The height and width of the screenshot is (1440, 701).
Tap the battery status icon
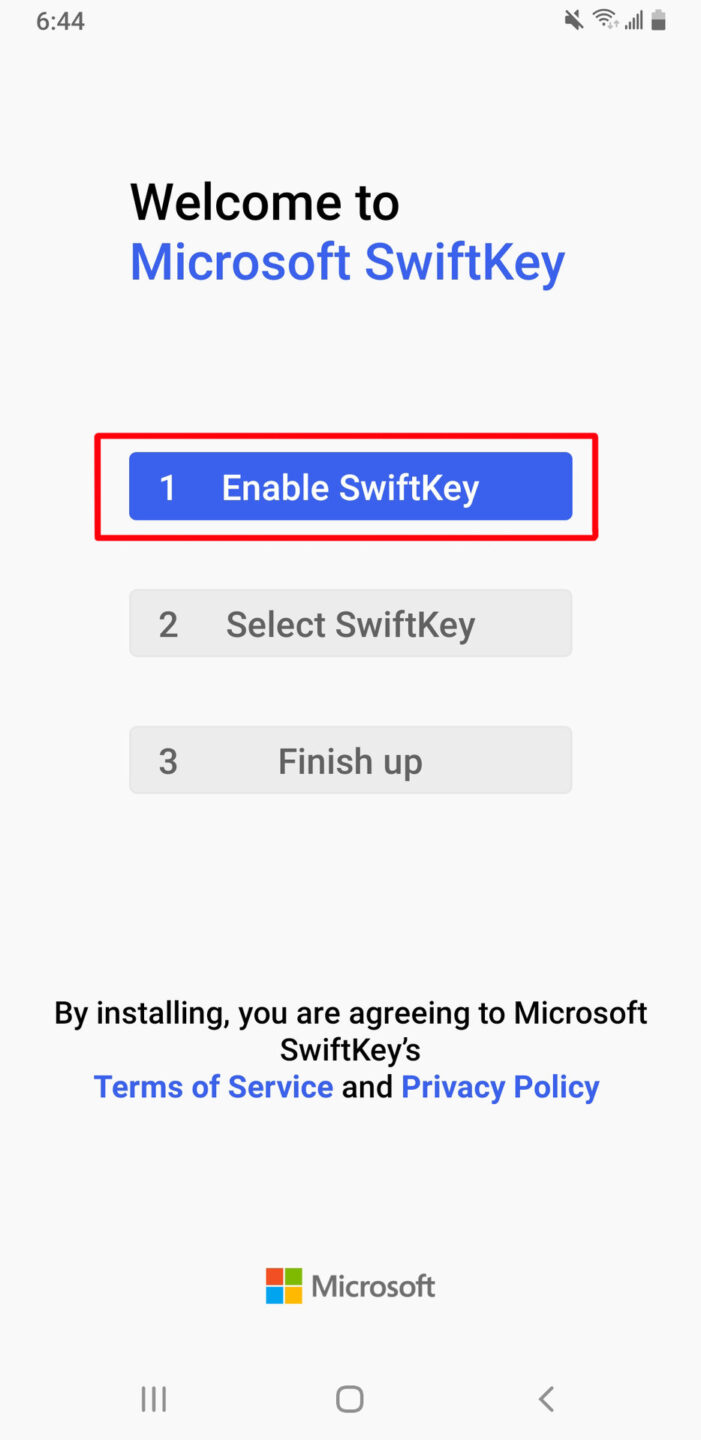(x=658, y=20)
